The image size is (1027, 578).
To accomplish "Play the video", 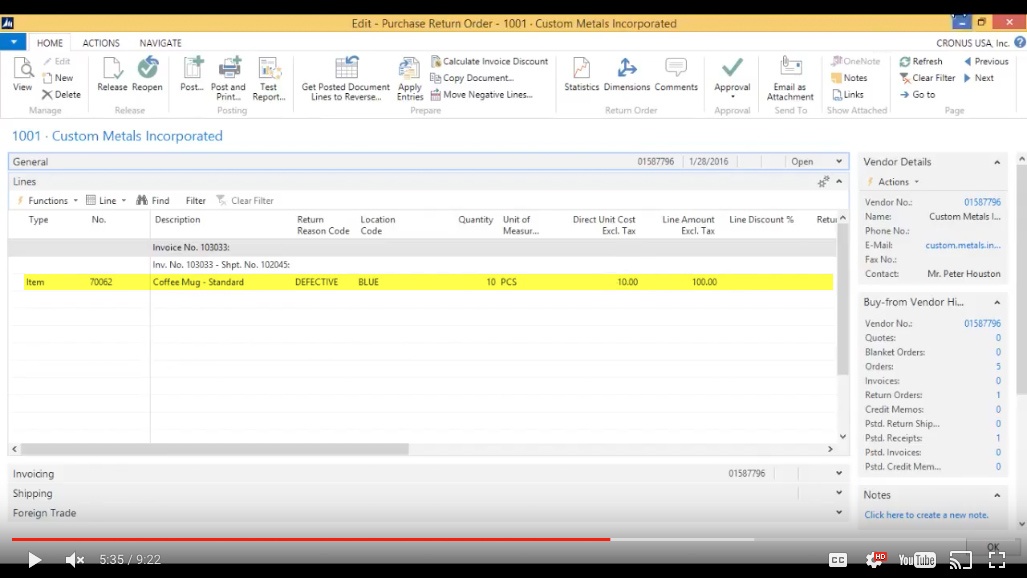I will pos(34,560).
